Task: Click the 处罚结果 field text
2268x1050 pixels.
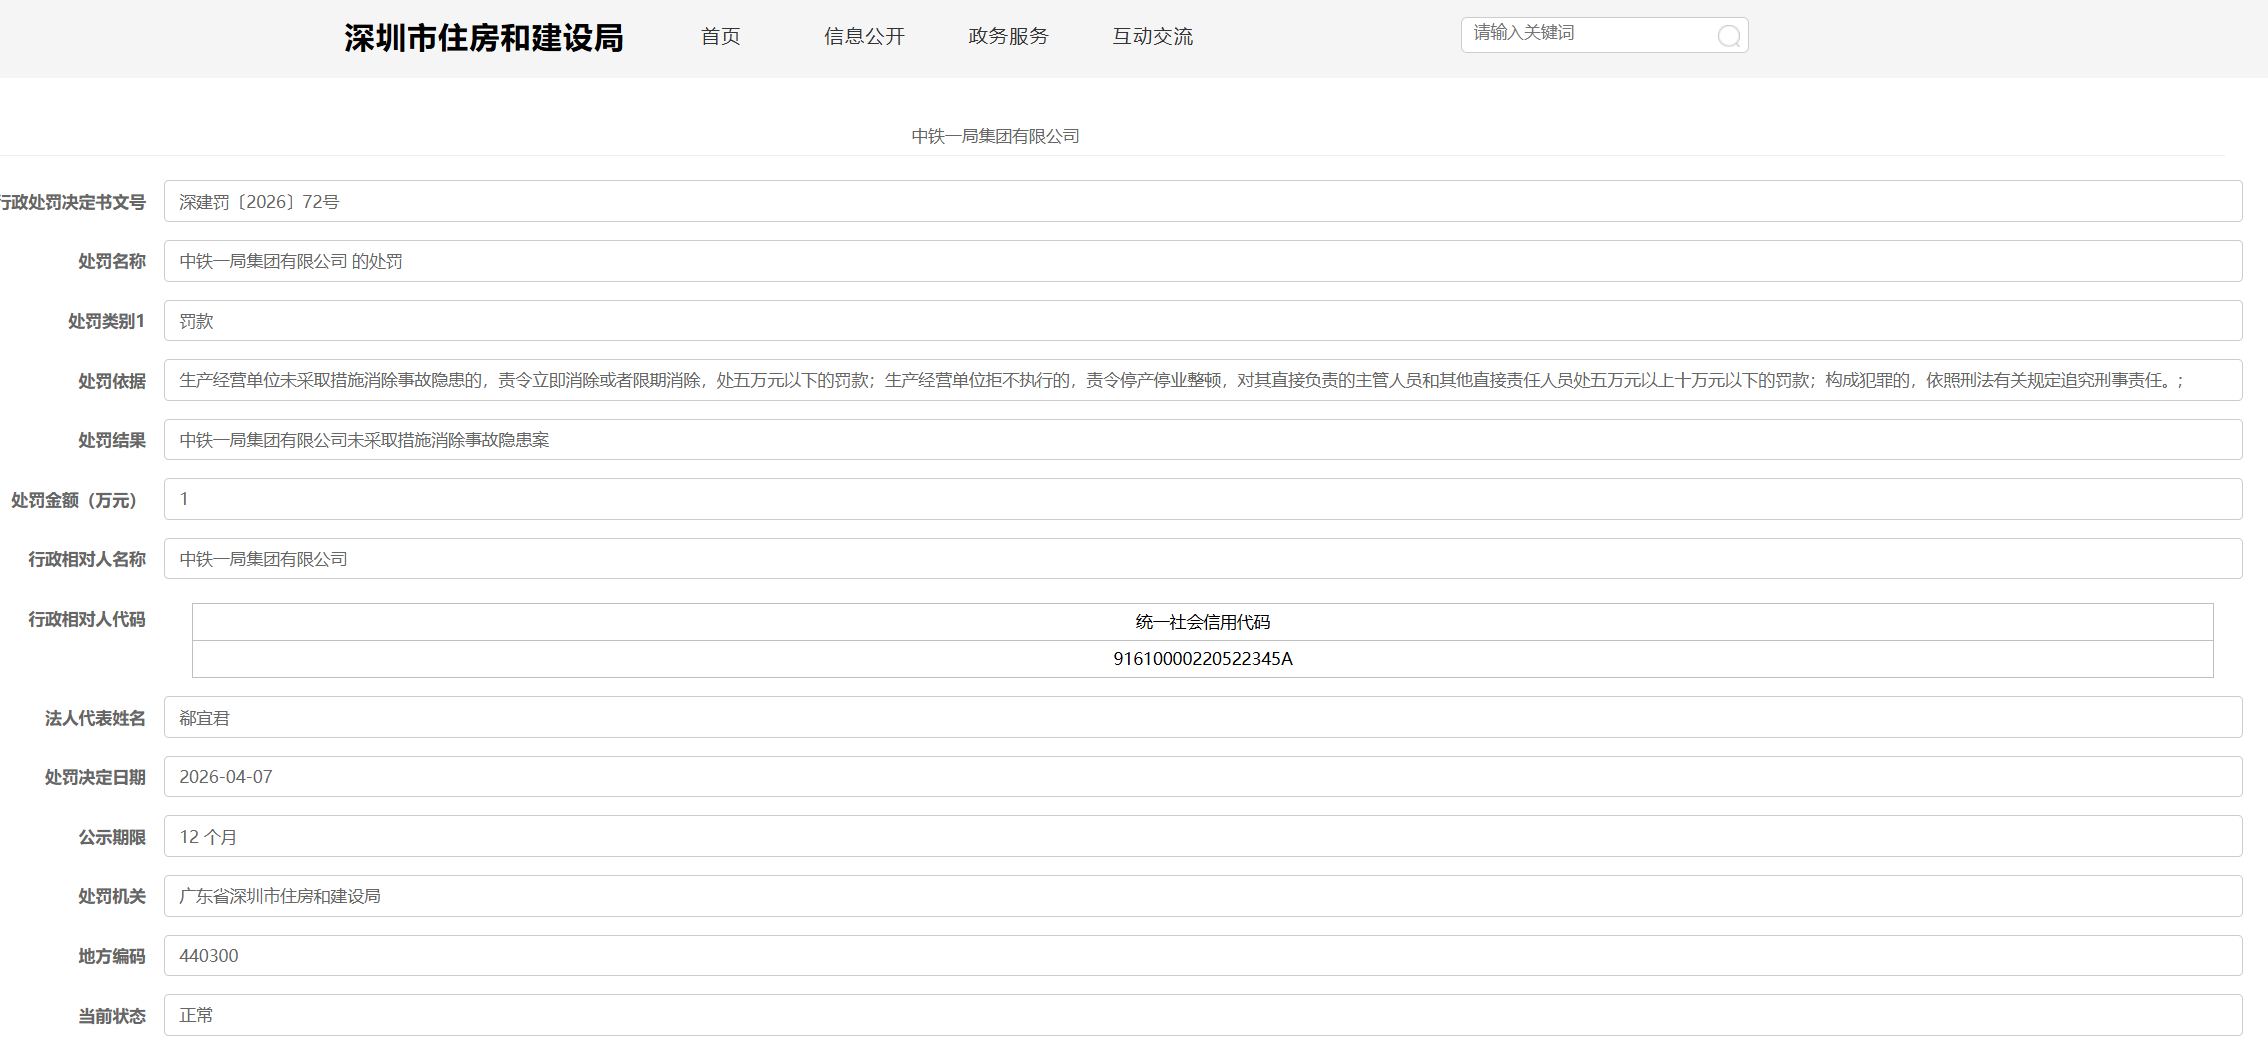Action: coord(1202,440)
